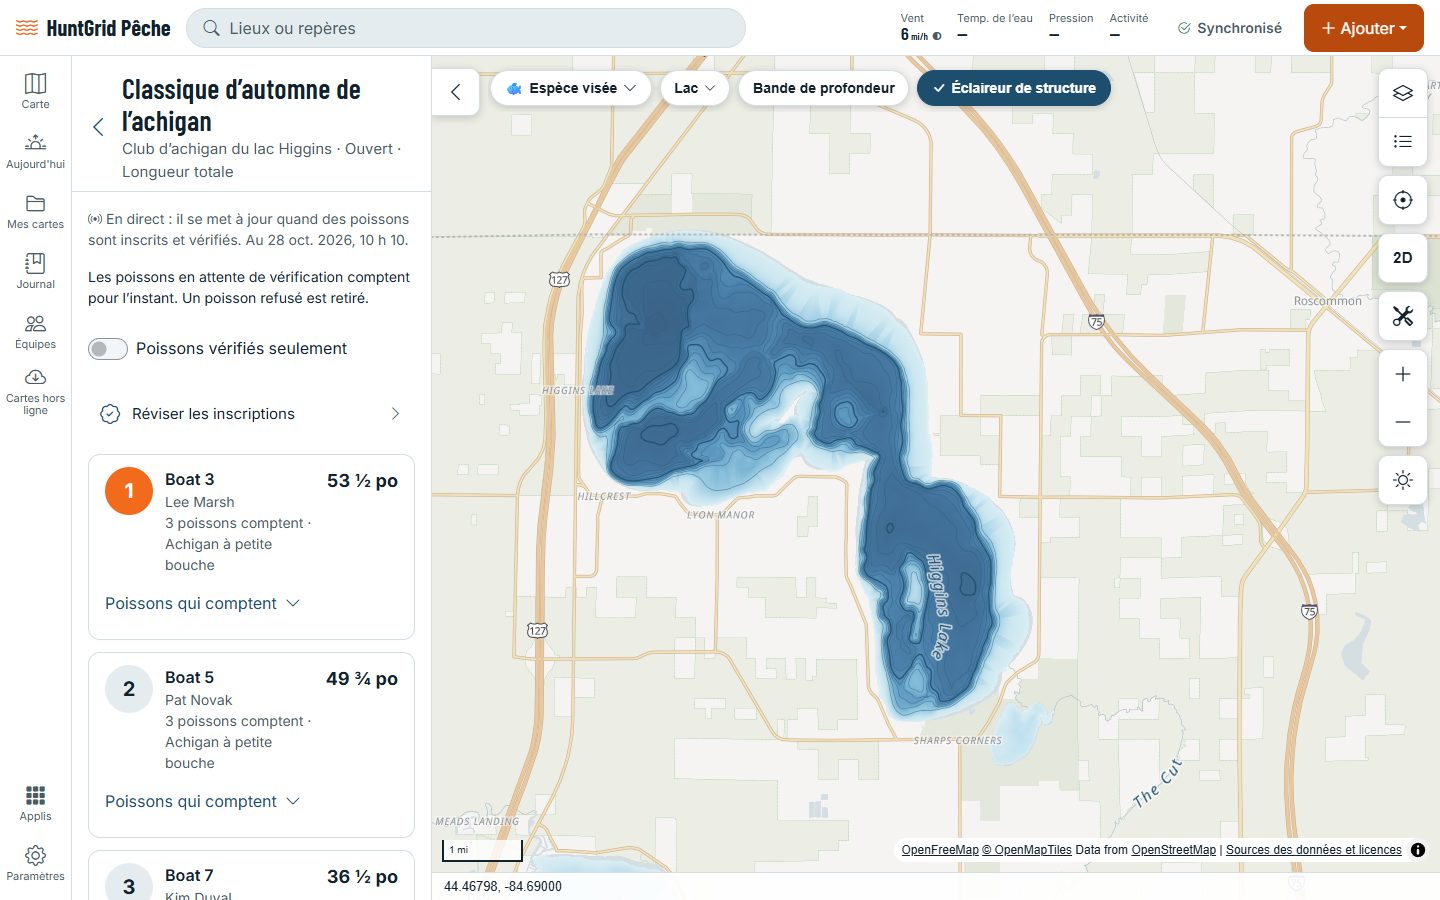Image resolution: width=1440 pixels, height=900 pixels.
Task: Open the Ajouter dropdown button
Action: pos(1364,28)
